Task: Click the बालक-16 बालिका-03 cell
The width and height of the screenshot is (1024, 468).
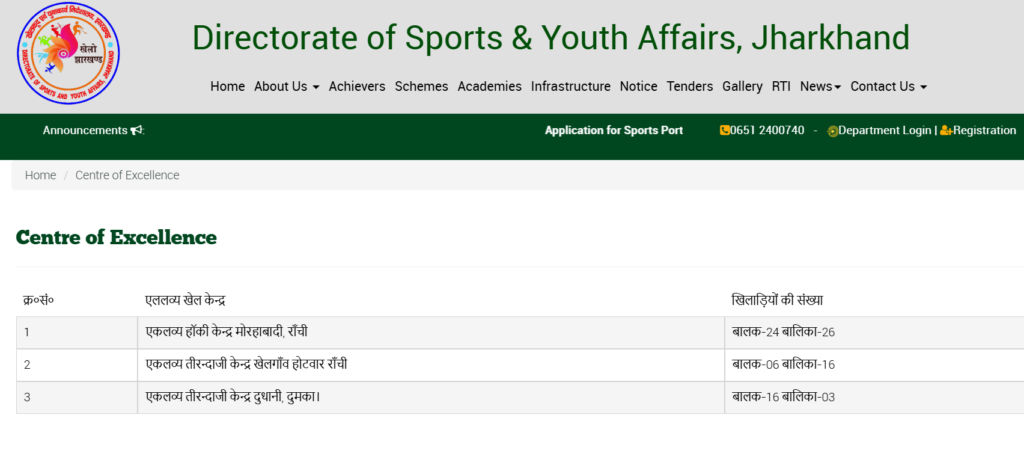Action: pos(874,397)
